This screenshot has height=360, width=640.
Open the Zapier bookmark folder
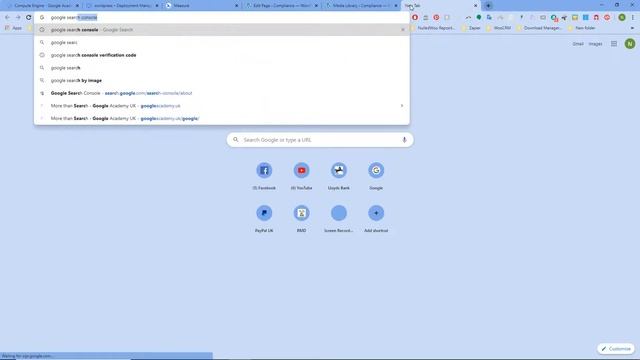[471, 28]
